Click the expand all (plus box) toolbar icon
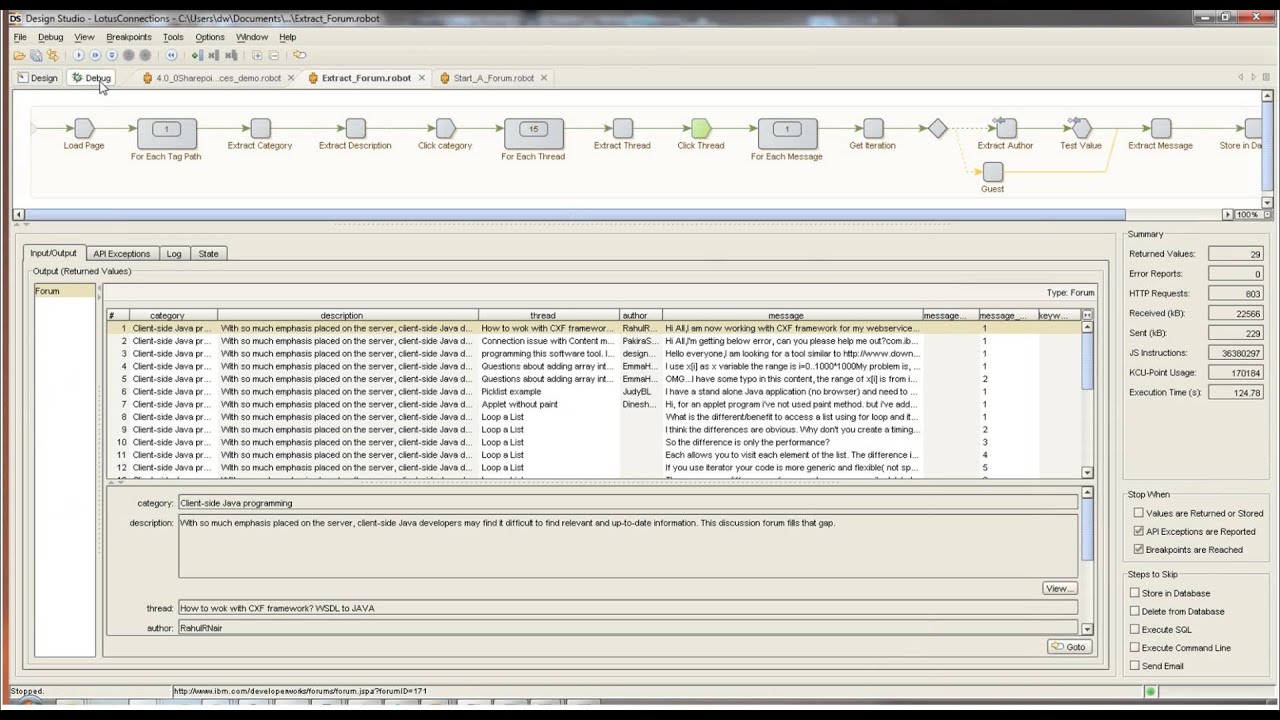Viewport: 1280px width, 720px height. coord(257,55)
